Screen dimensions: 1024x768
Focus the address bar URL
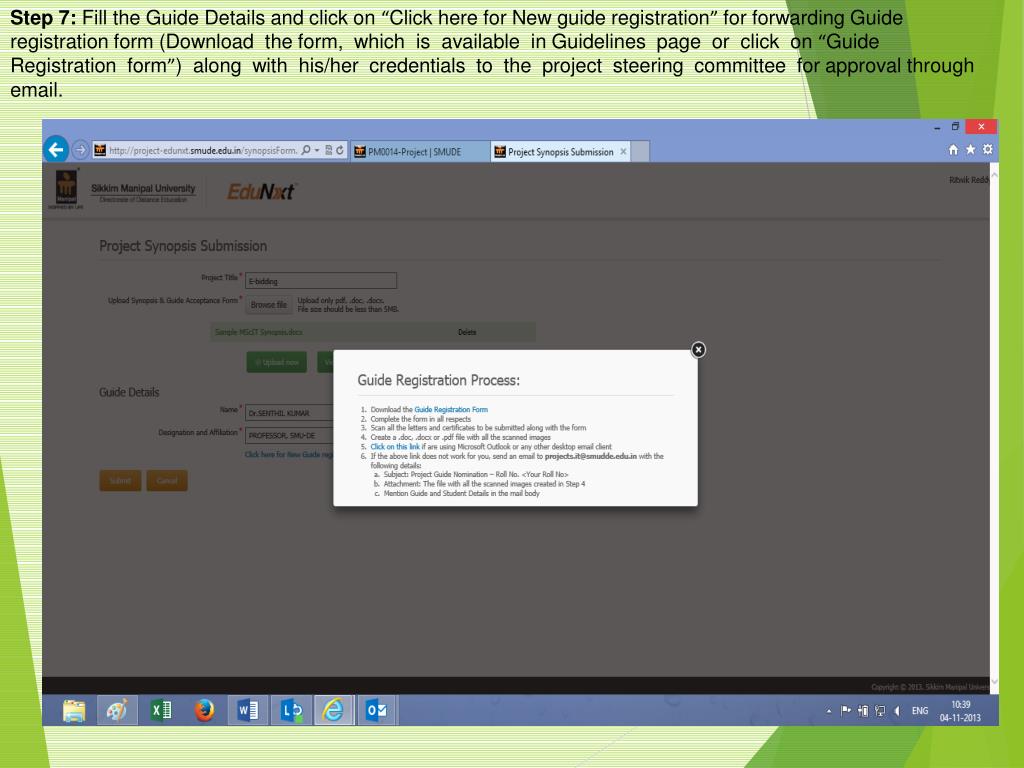pos(202,151)
